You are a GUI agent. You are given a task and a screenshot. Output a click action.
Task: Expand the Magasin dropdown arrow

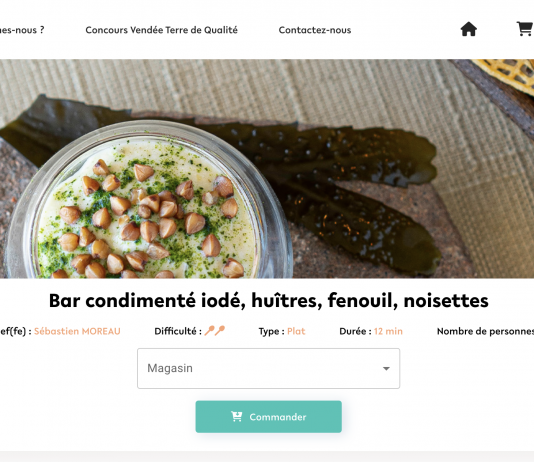pyautogui.click(x=386, y=368)
